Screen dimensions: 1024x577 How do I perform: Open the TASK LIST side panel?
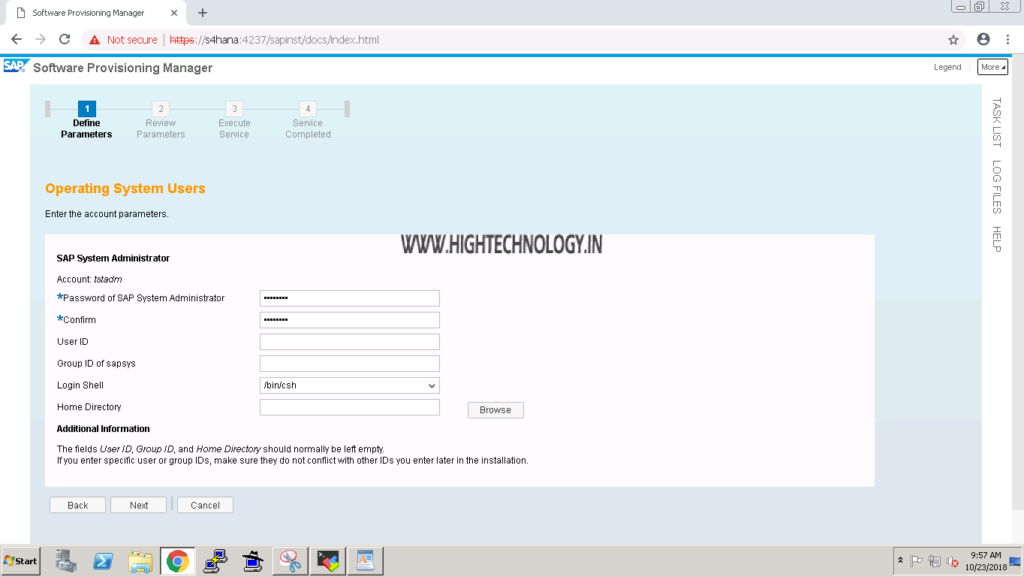tap(997, 122)
